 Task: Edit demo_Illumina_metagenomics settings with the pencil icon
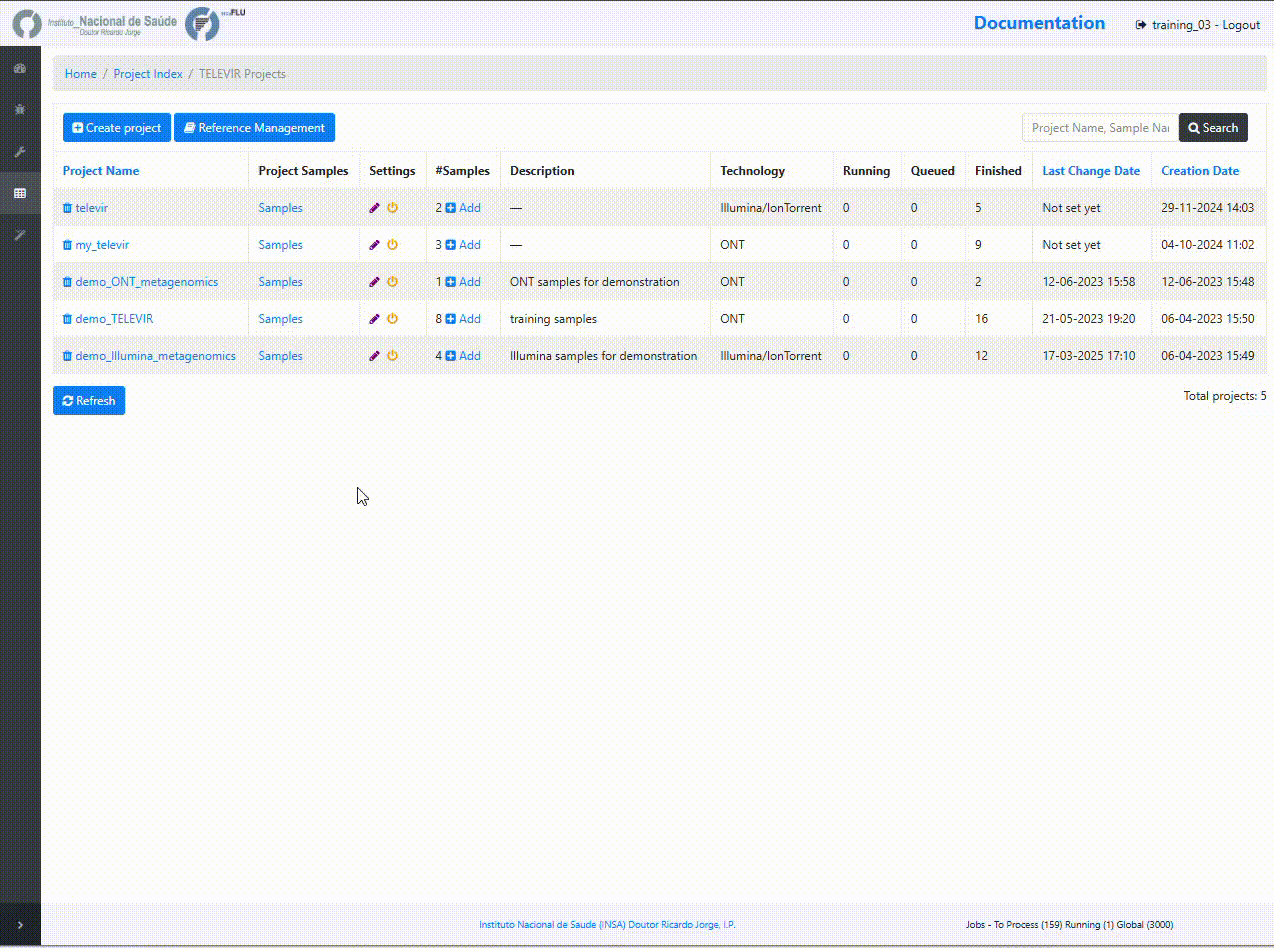[x=375, y=356]
